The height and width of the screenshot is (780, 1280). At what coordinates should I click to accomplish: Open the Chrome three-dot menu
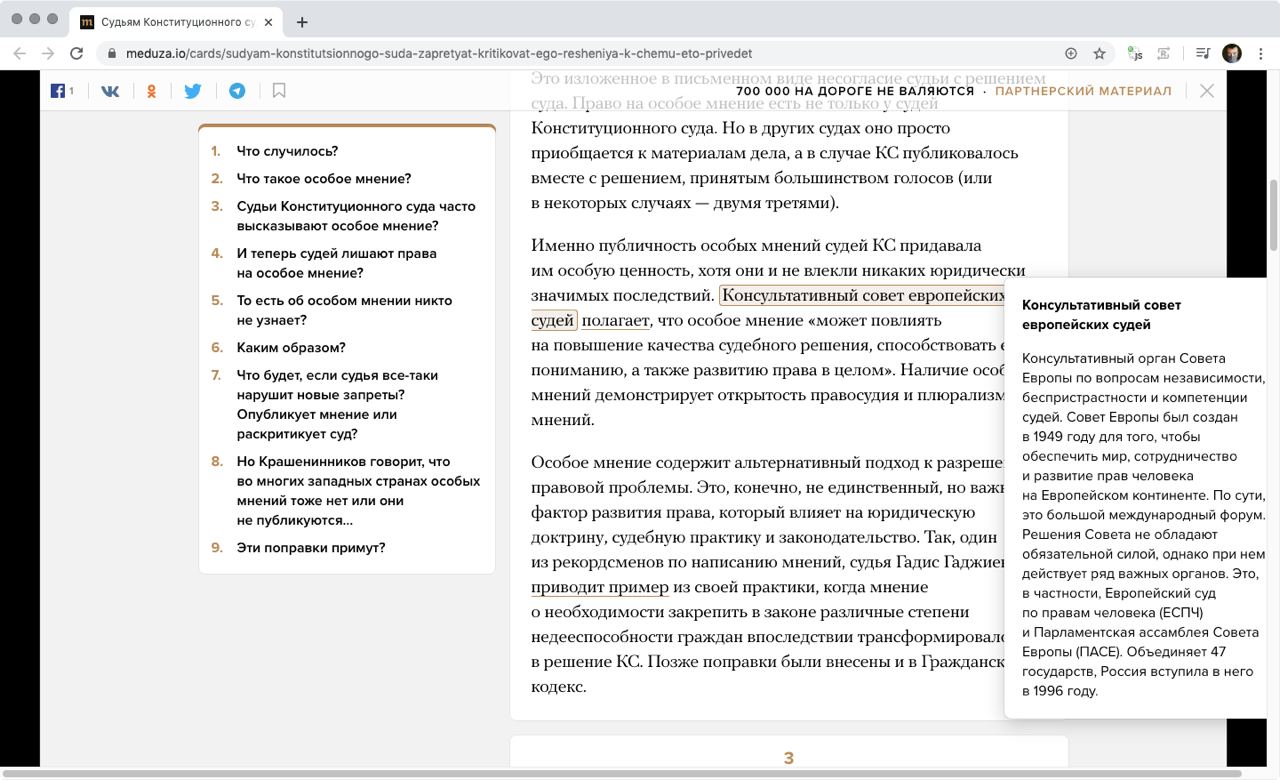coord(1261,53)
